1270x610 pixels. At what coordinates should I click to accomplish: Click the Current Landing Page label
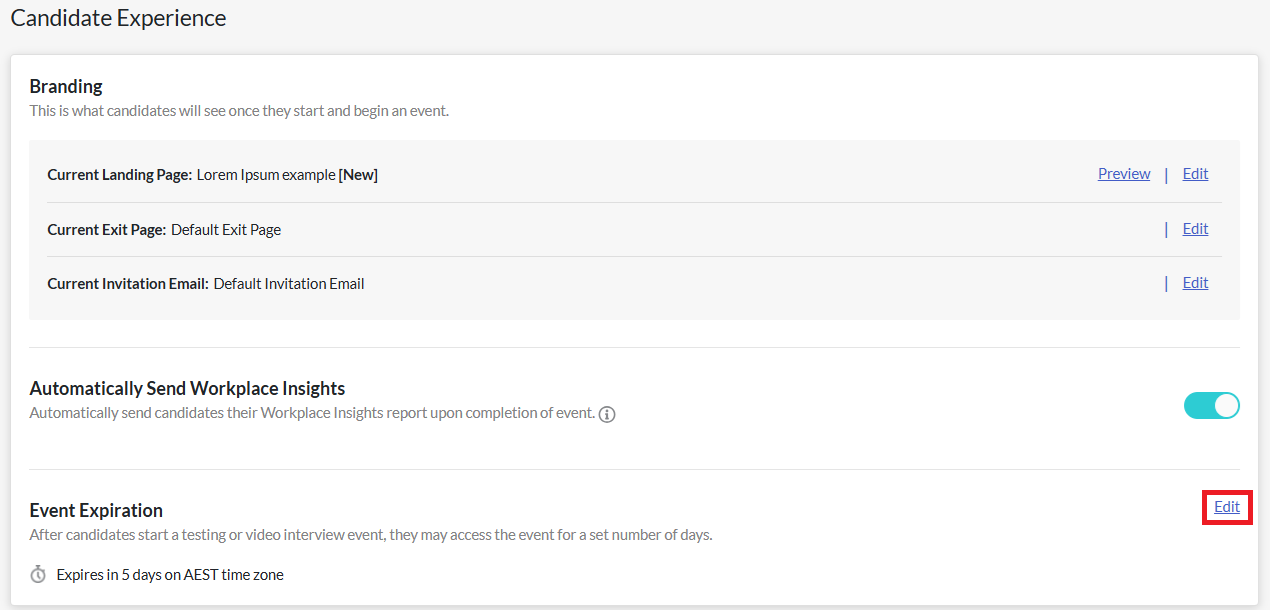(120, 175)
